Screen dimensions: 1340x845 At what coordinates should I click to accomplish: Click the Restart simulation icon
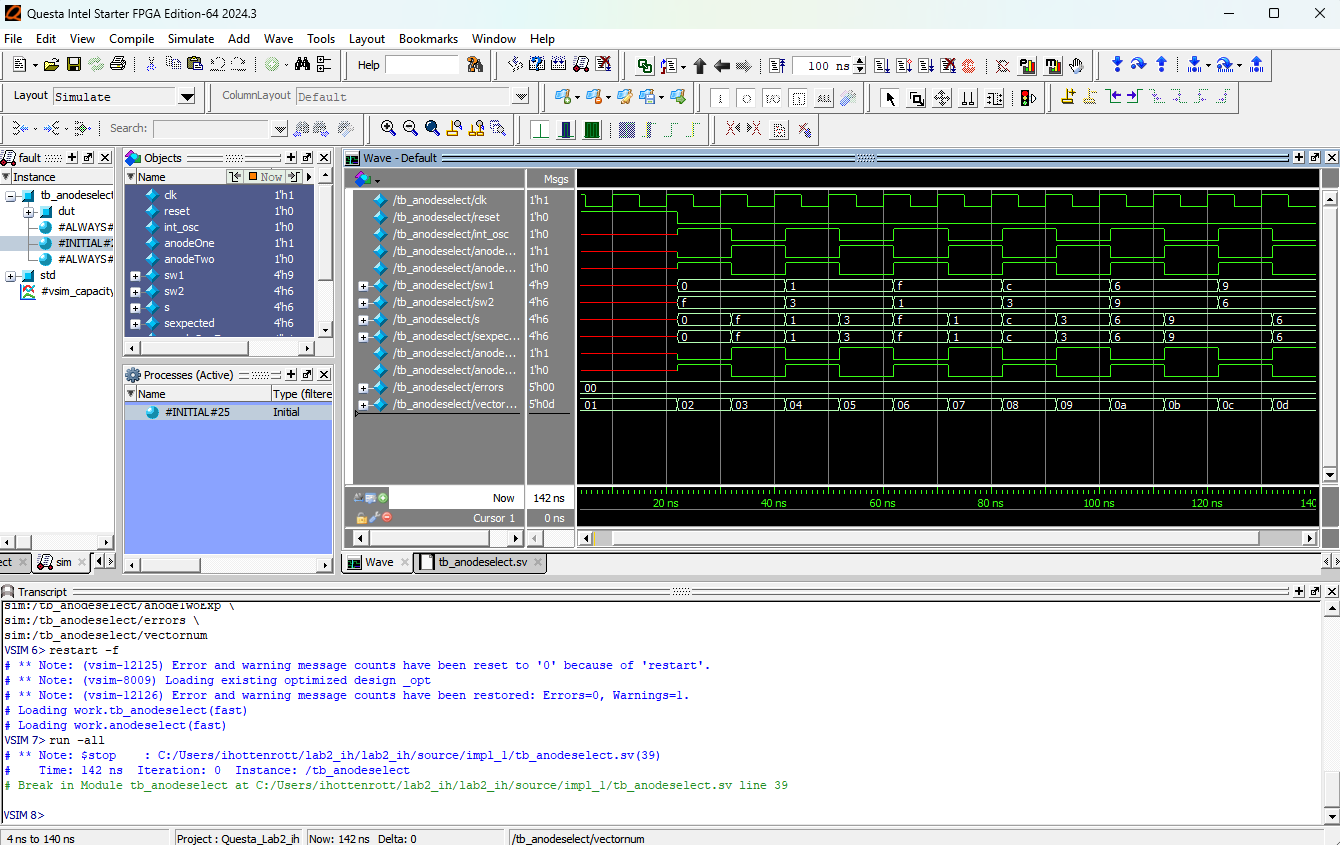coord(777,66)
